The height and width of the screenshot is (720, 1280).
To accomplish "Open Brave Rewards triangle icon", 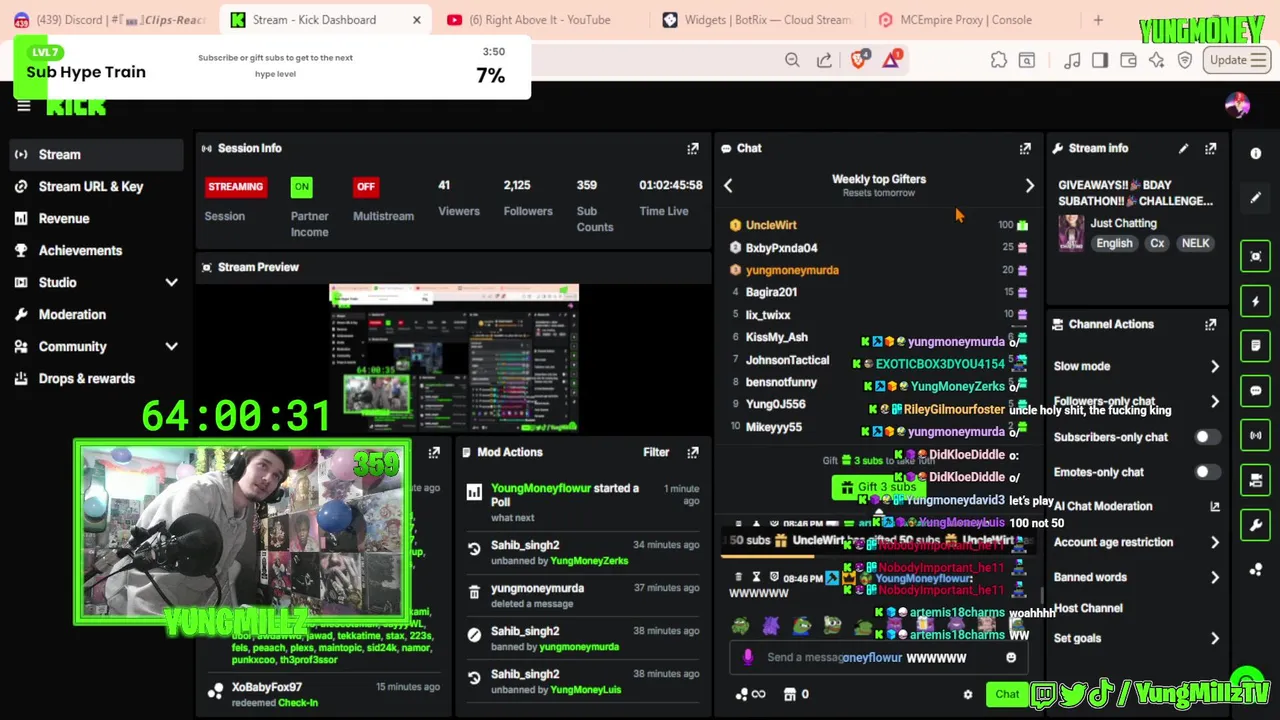I will click(x=891, y=60).
